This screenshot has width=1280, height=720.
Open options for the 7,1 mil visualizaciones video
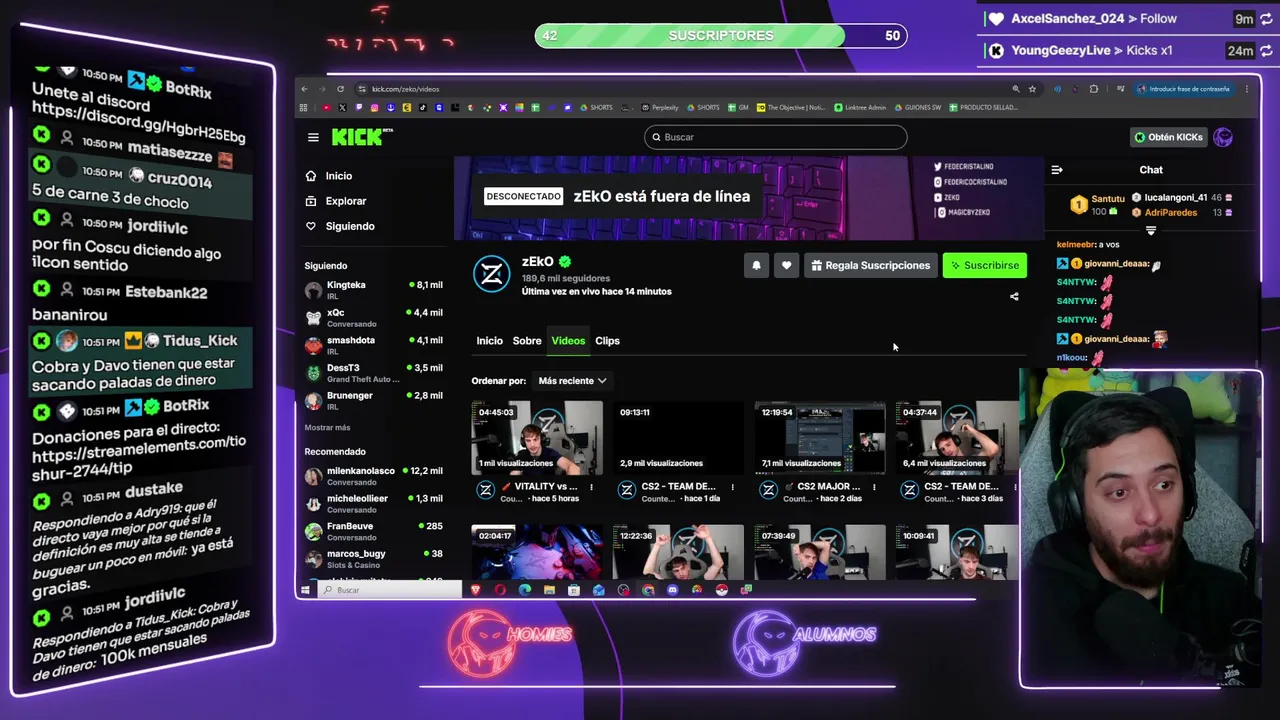[874, 488]
